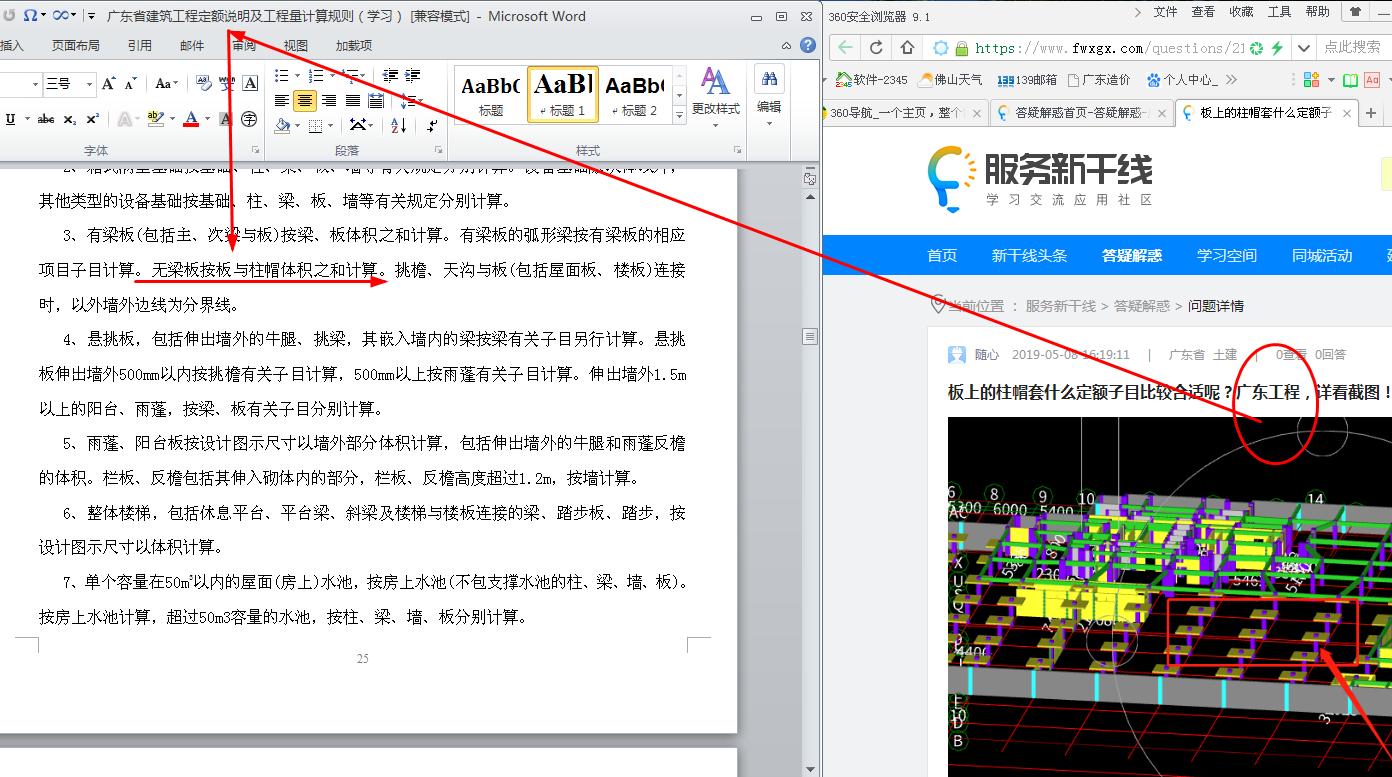Click the Decrease Indent icon

(x=390, y=75)
